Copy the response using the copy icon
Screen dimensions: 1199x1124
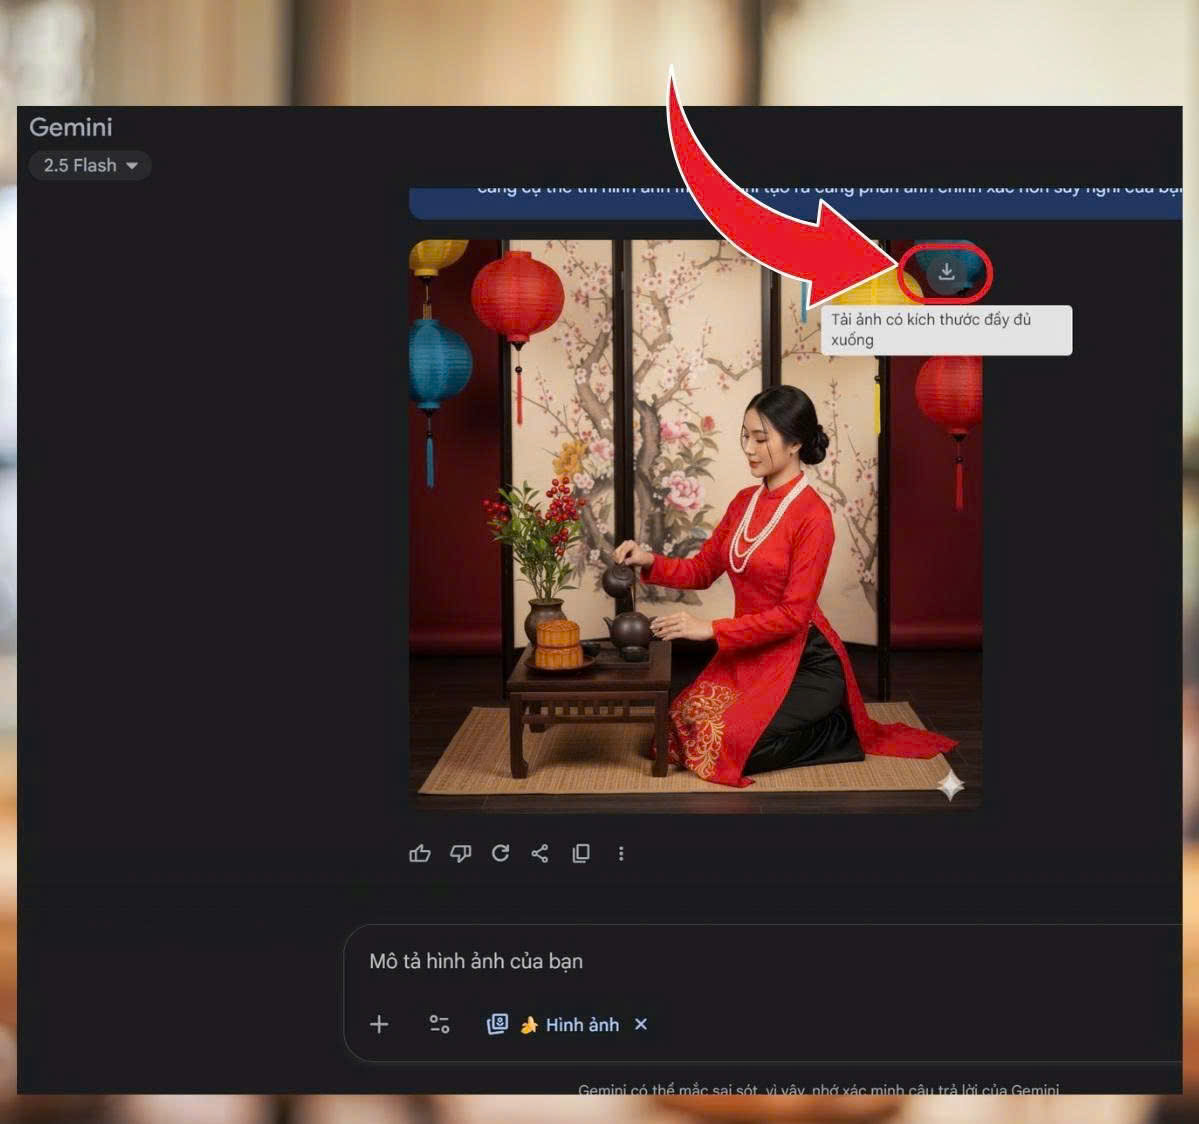coord(580,853)
